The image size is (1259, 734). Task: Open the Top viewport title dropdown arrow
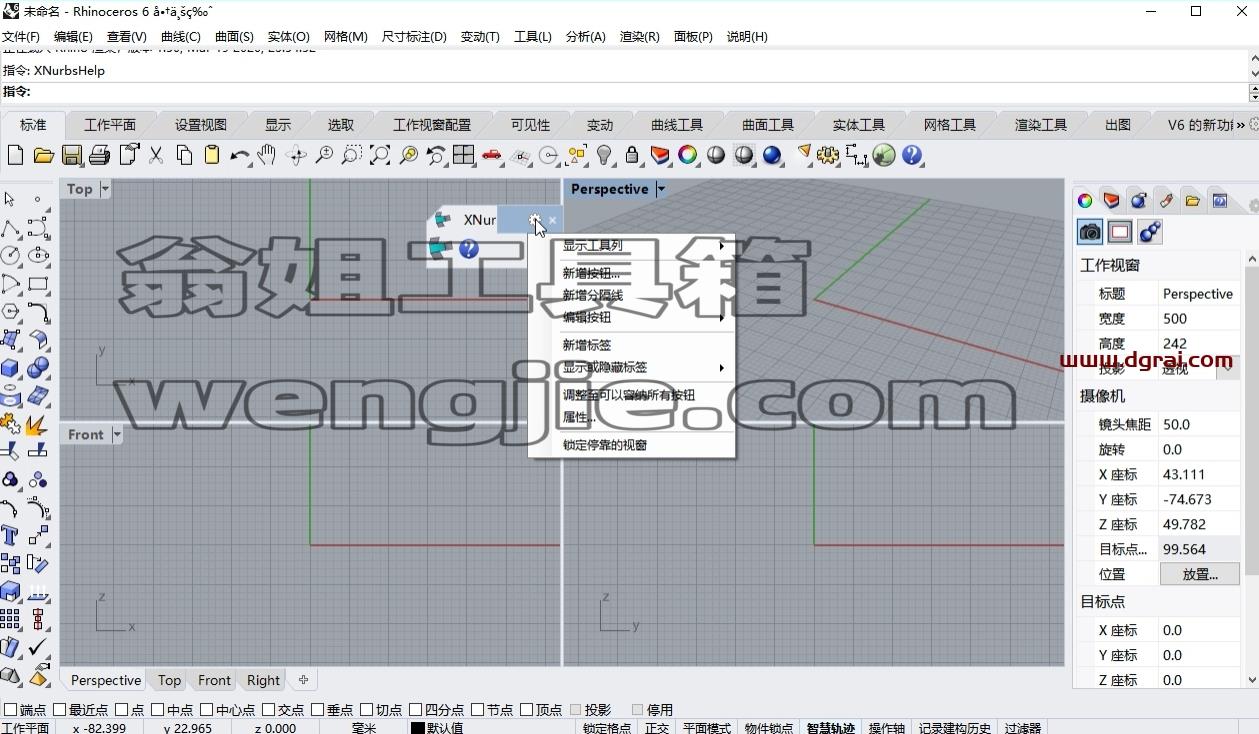click(105, 189)
